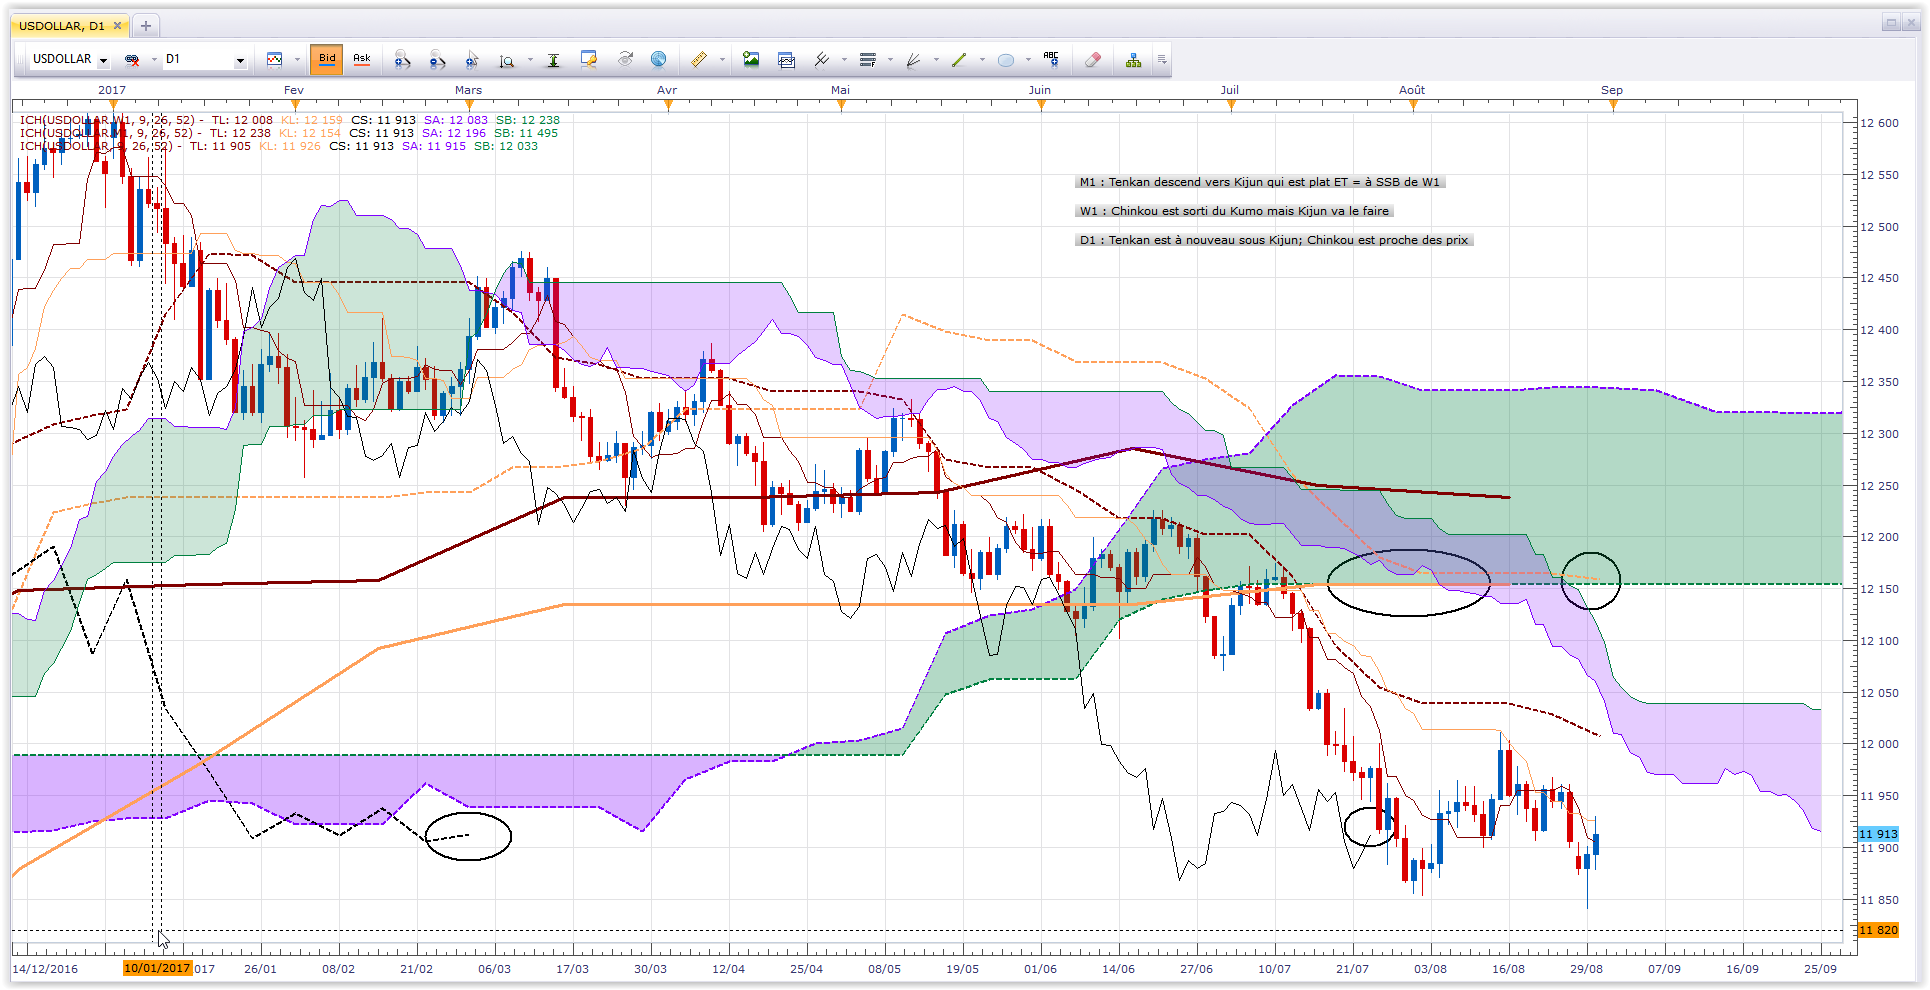1930x990 pixels.
Task: Expand the vertical zoom dropdown arrow
Action: (x=530, y=60)
